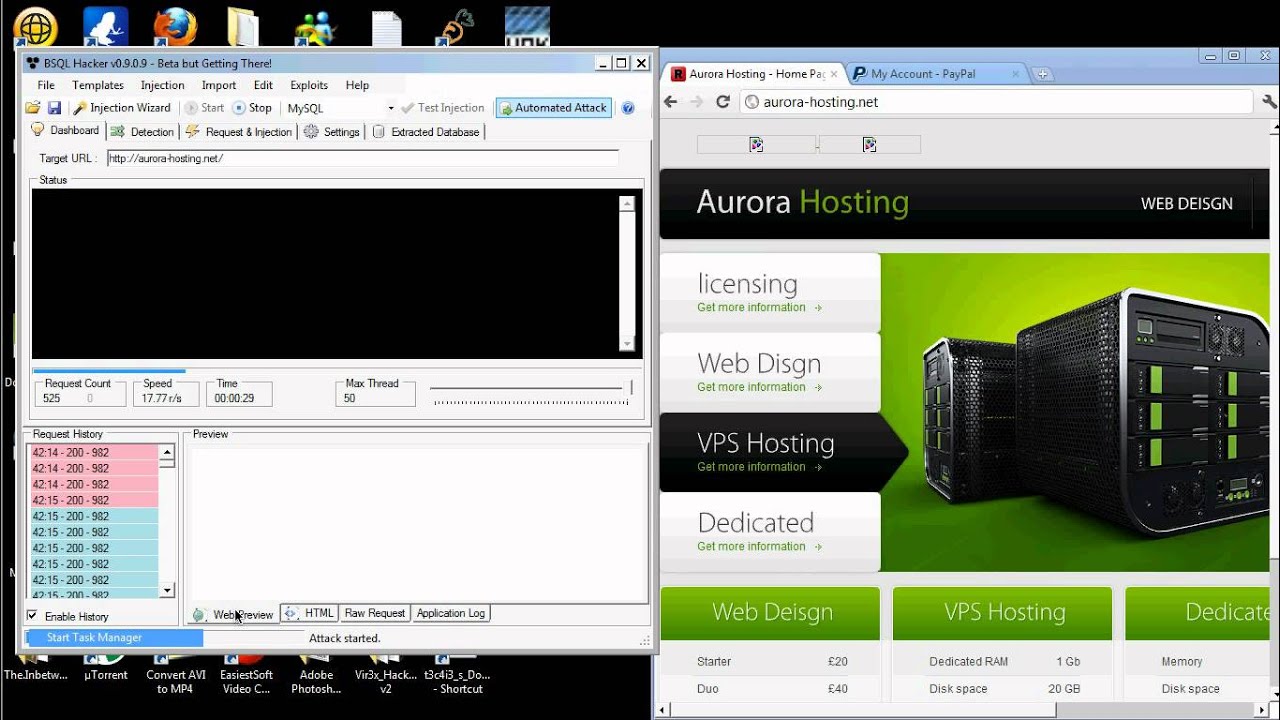Image resolution: width=1280 pixels, height=720 pixels.
Task: Click the Aurora Hosting site logo
Action: (x=803, y=203)
